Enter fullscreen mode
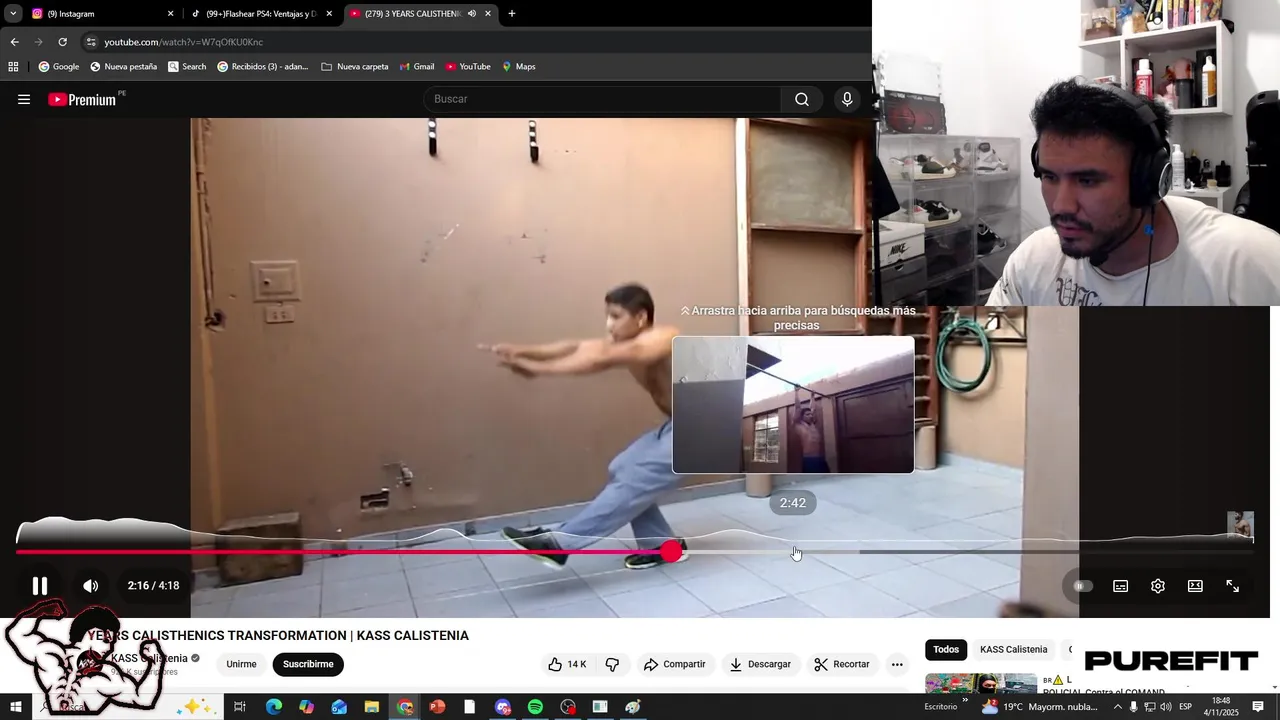Screen dimensions: 1280x720 1233,586
